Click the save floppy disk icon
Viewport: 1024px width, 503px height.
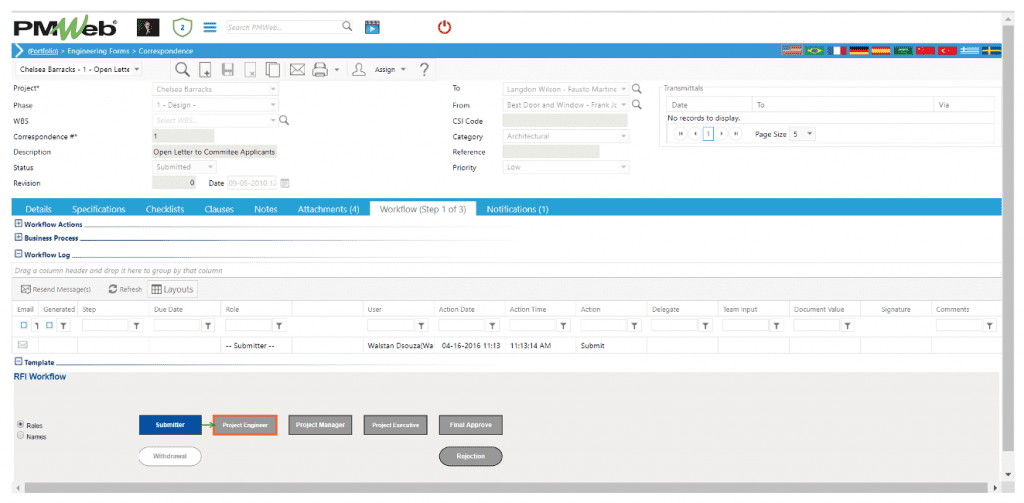[x=228, y=70]
